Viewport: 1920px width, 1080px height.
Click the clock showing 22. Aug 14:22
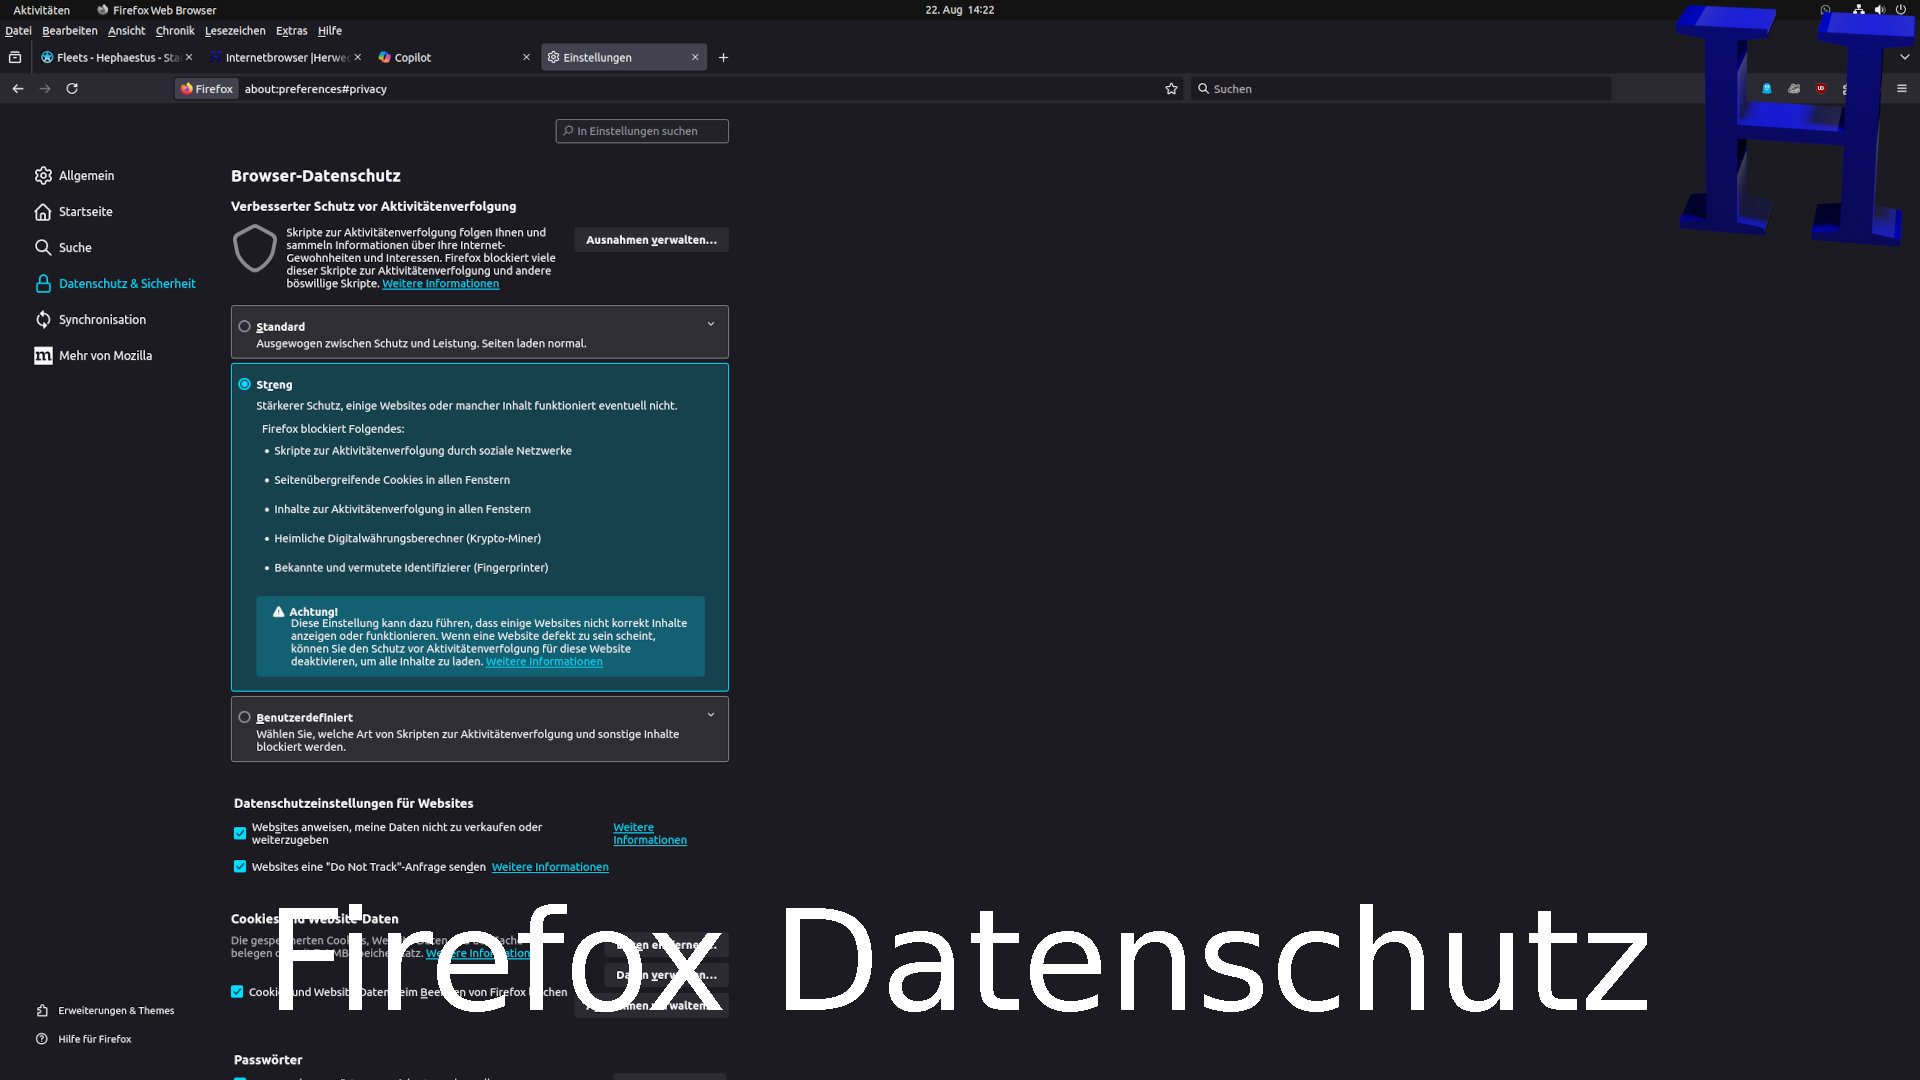click(959, 10)
